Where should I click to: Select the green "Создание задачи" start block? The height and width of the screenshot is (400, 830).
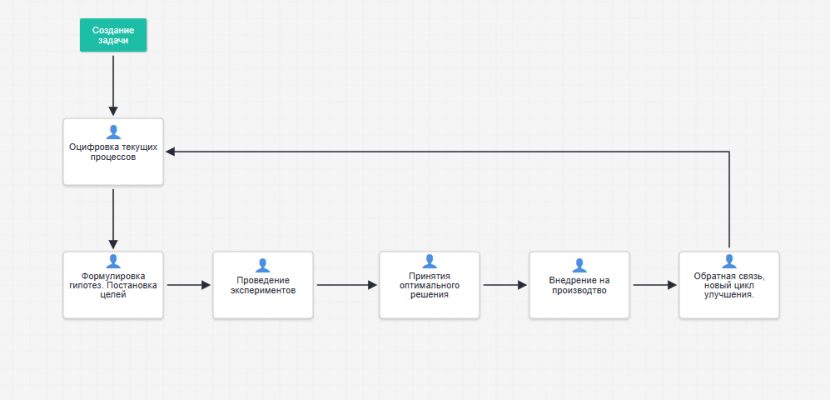click(113, 36)
